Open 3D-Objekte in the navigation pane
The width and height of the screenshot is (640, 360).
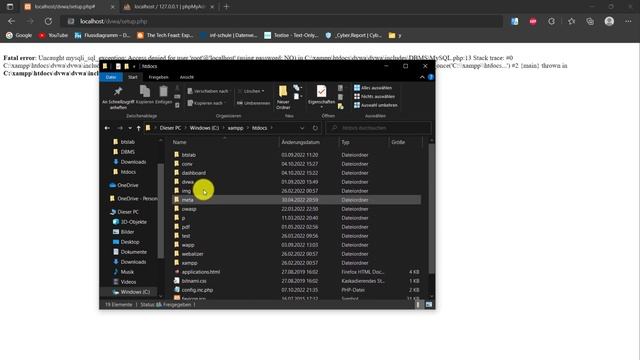(133, 222)
